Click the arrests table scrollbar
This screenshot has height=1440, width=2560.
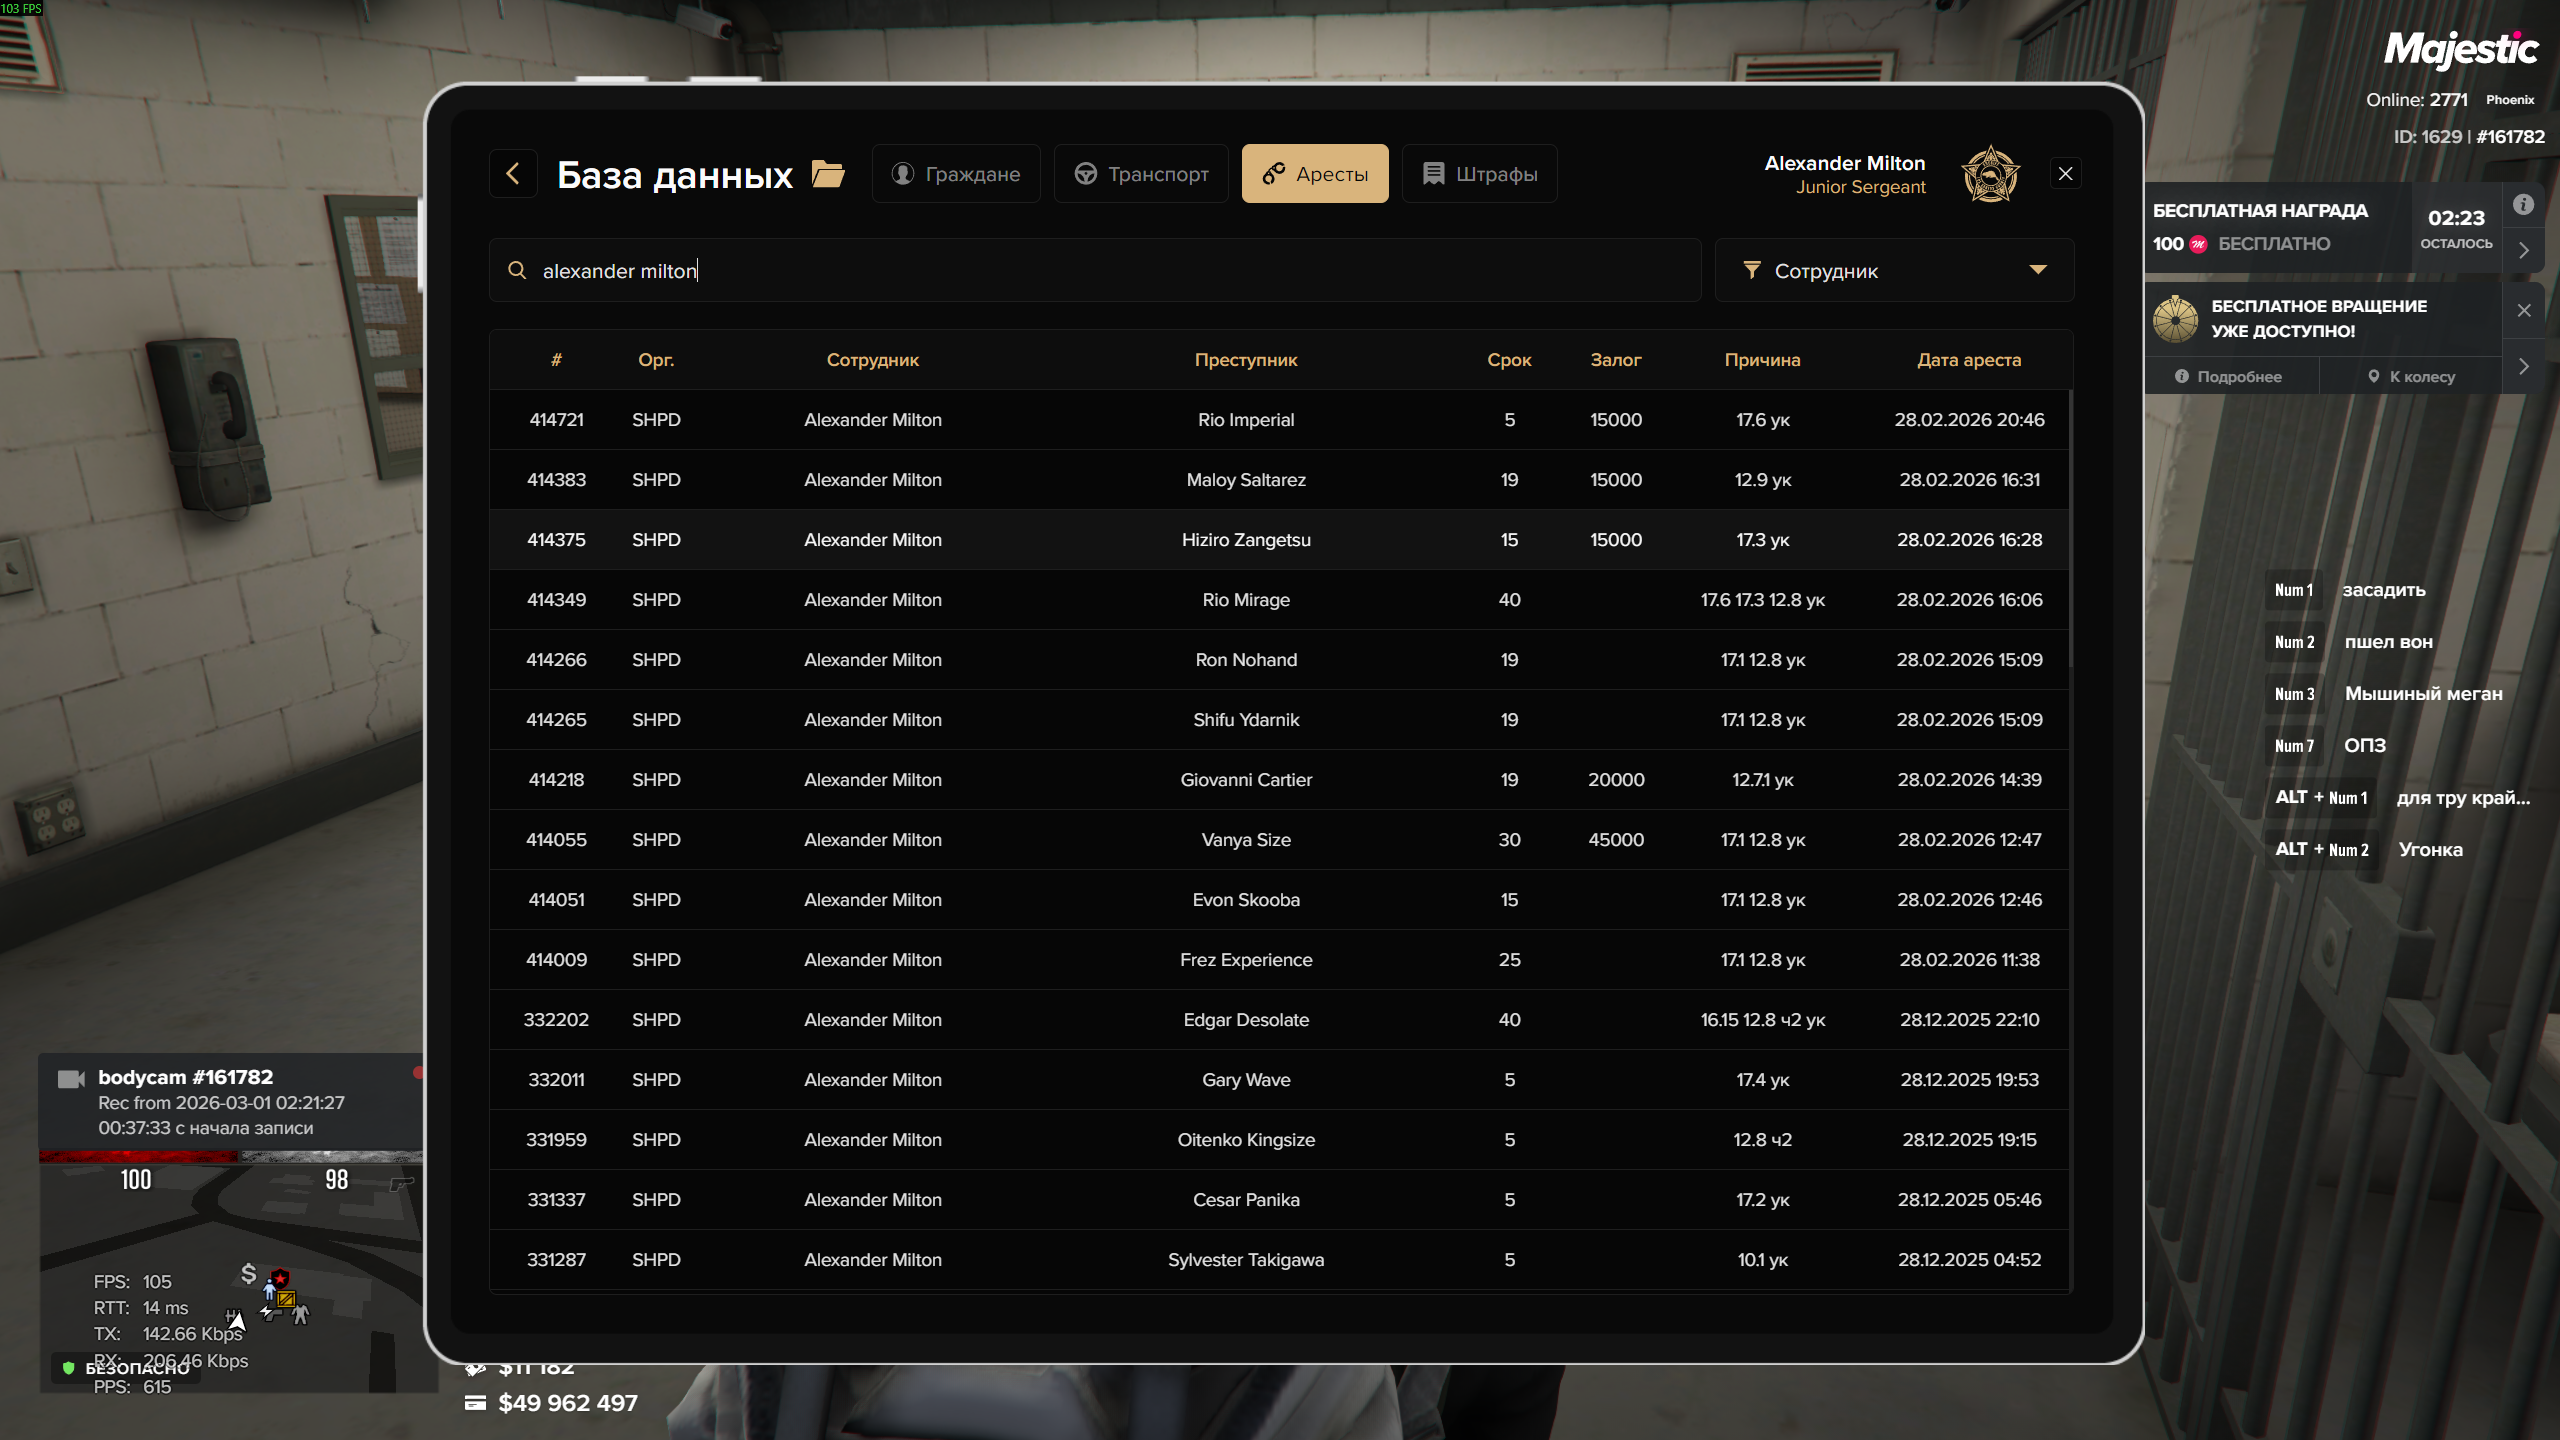click(x=2070, y=530)
